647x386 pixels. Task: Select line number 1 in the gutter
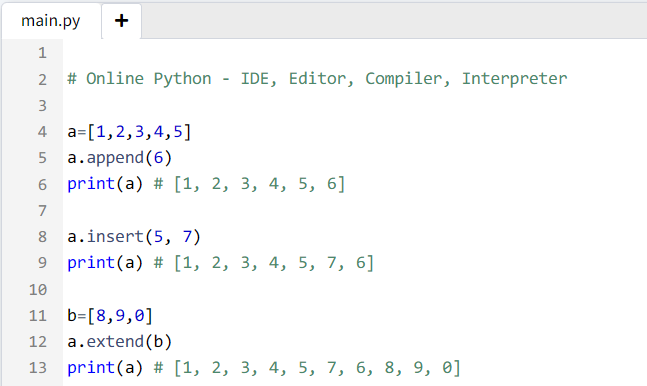[x=42, y=53]
